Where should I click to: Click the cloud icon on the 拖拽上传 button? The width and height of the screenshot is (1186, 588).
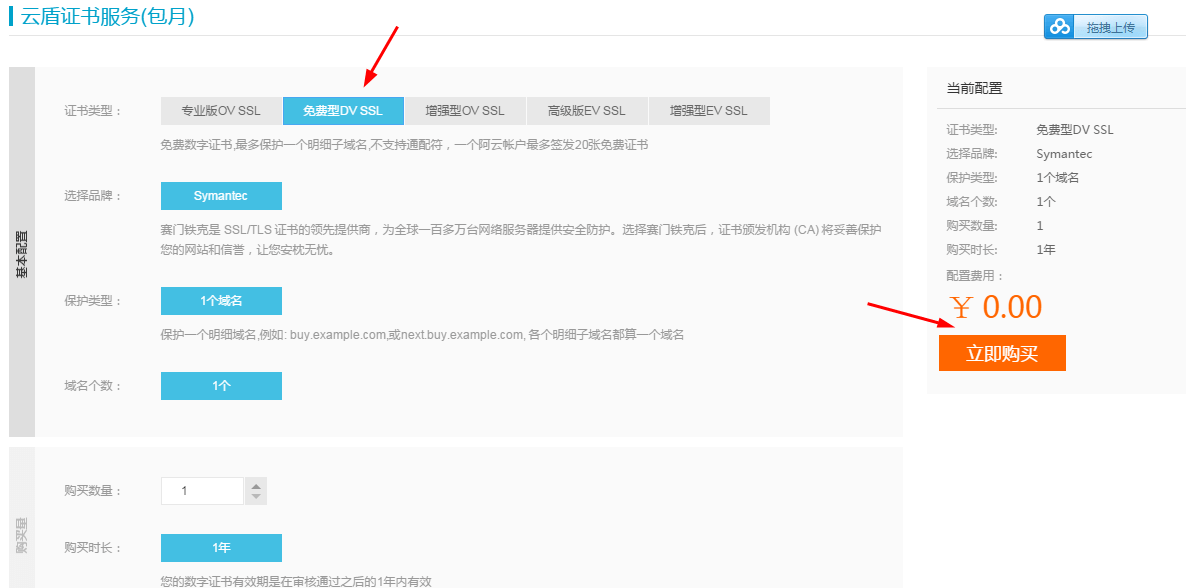[1060, 27]
